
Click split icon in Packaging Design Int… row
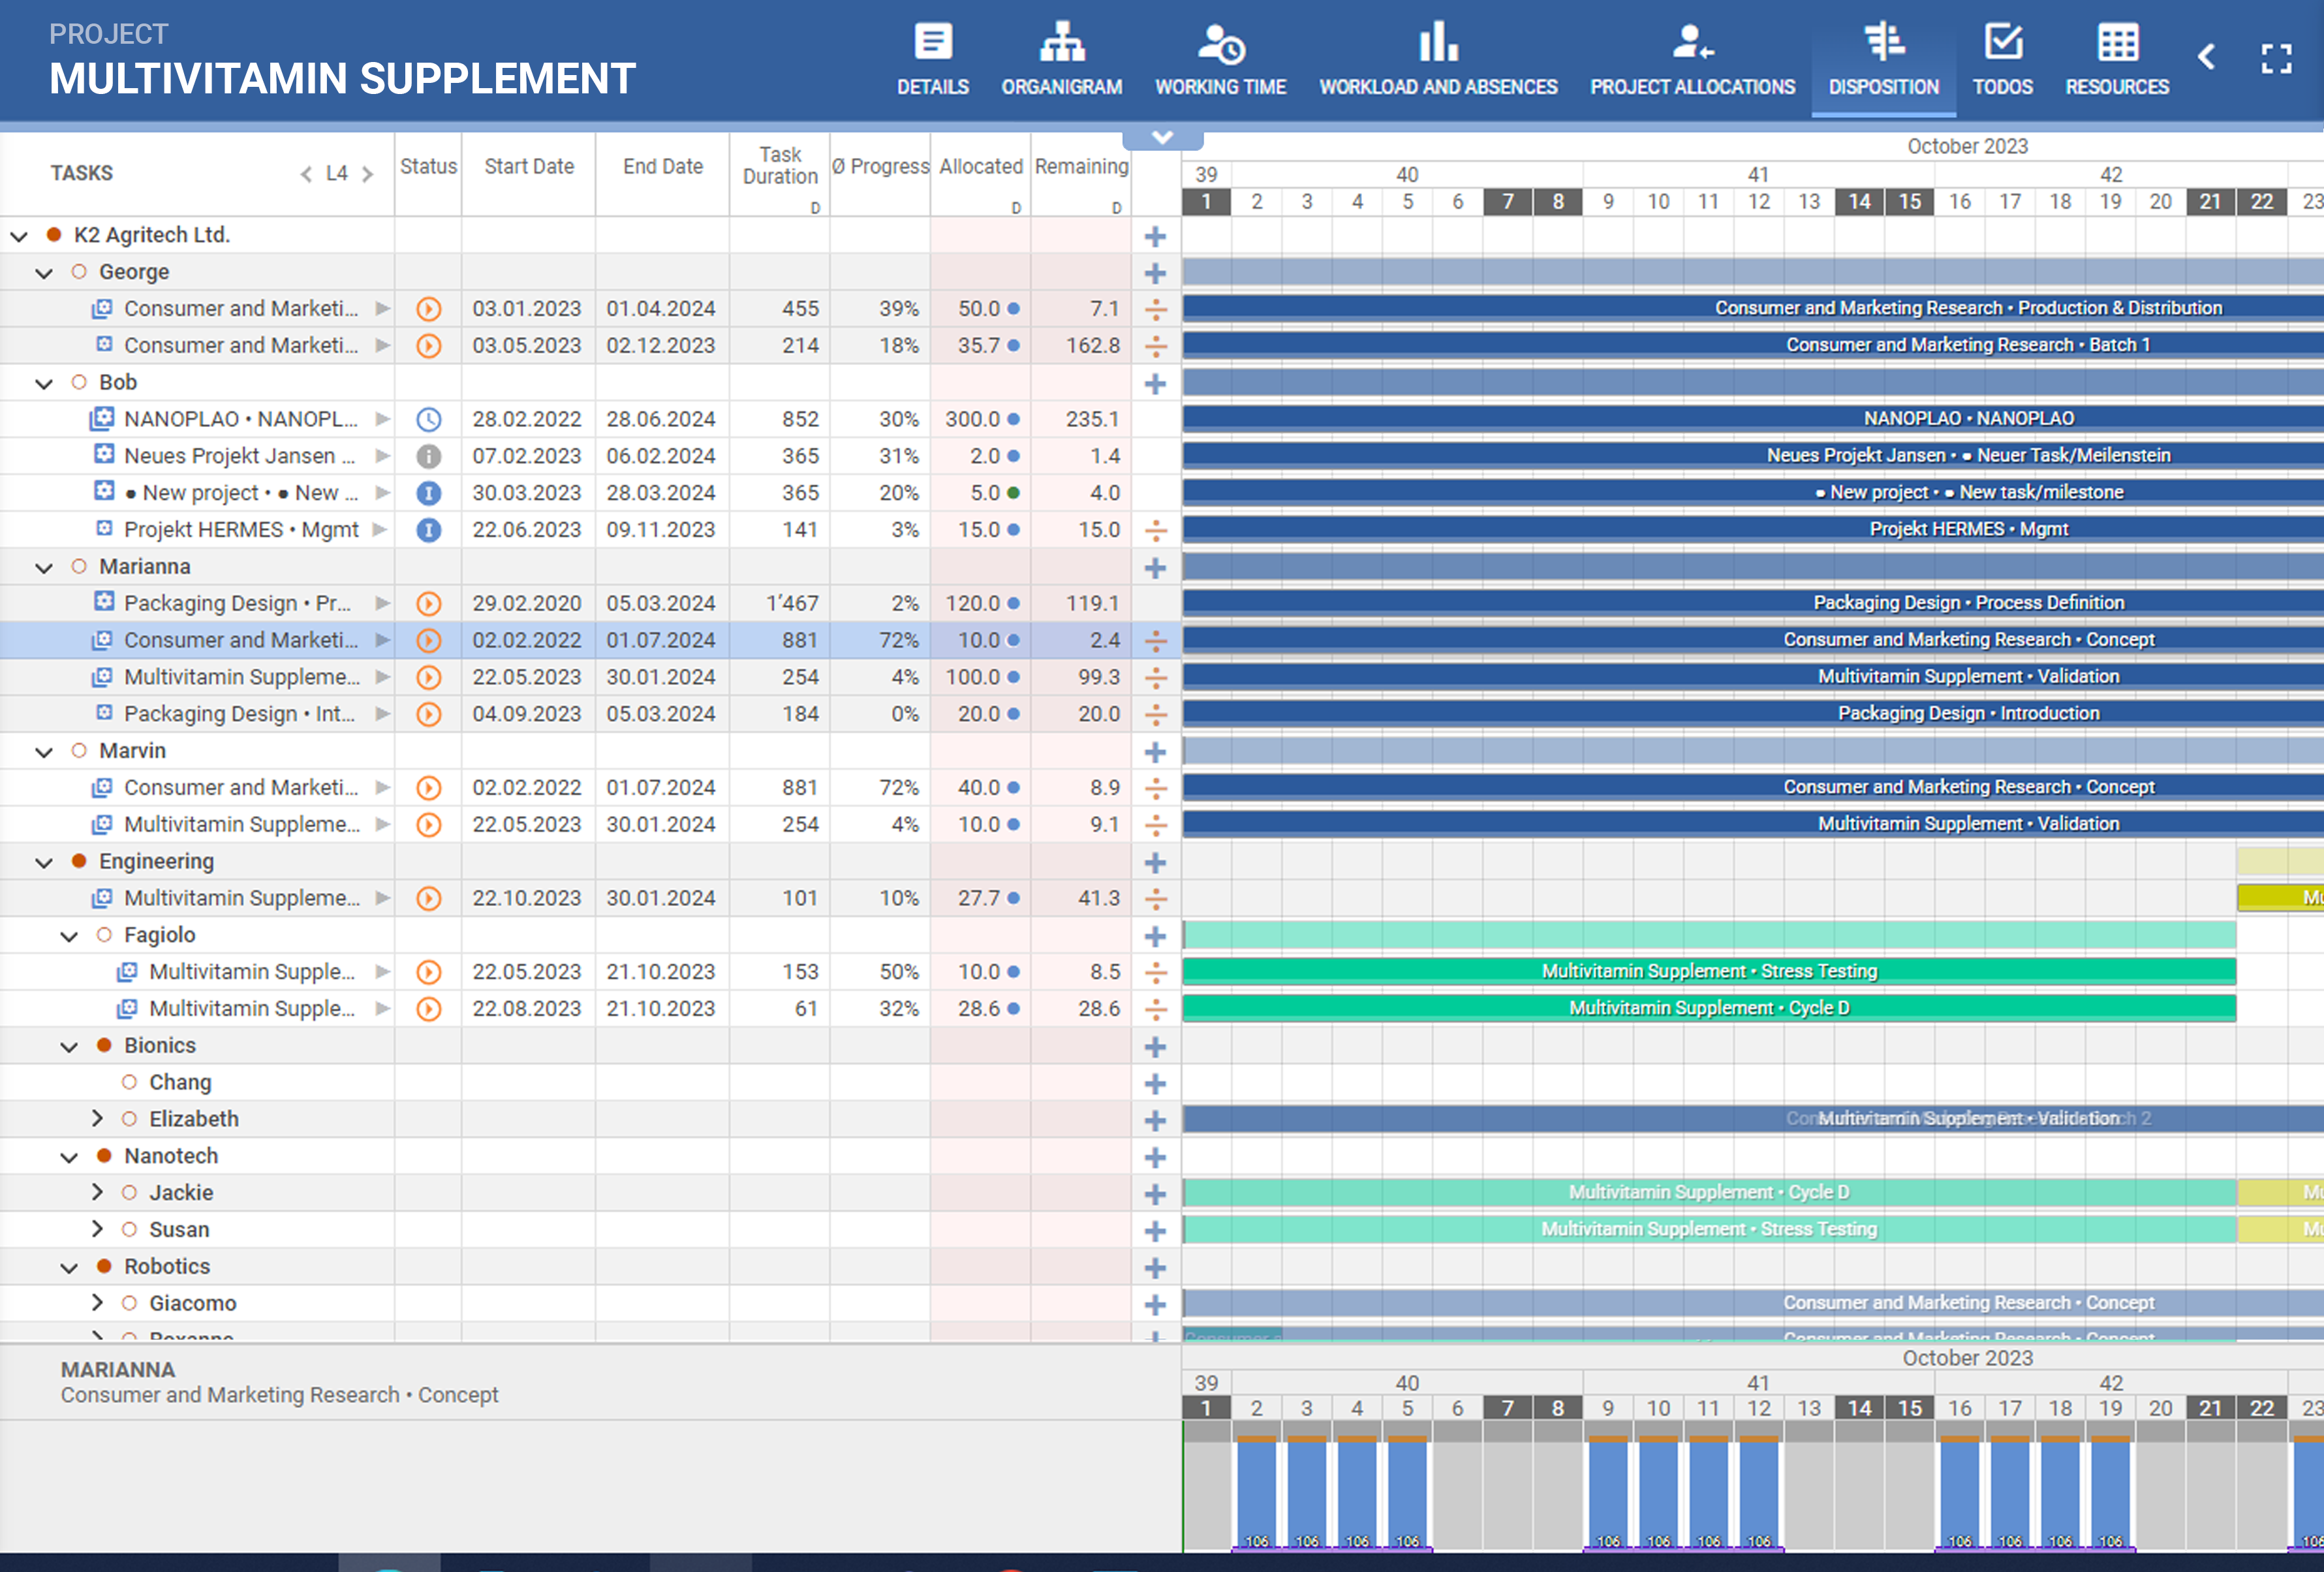(1155, 714)
